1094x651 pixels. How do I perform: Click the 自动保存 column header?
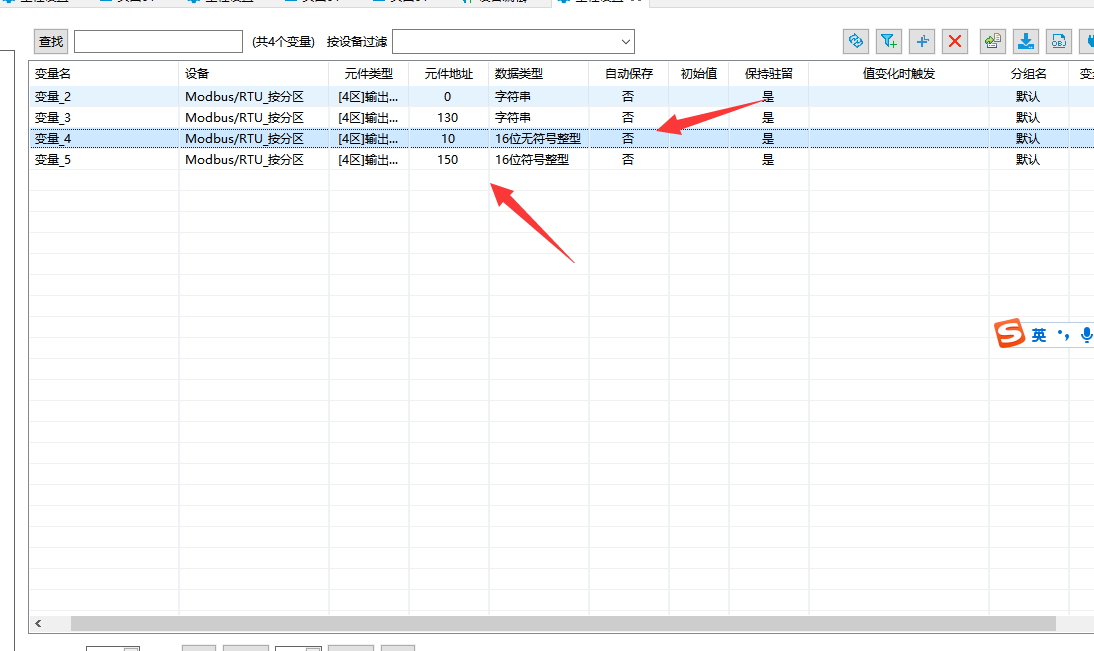pyautogui.click(x=629, y=74)
